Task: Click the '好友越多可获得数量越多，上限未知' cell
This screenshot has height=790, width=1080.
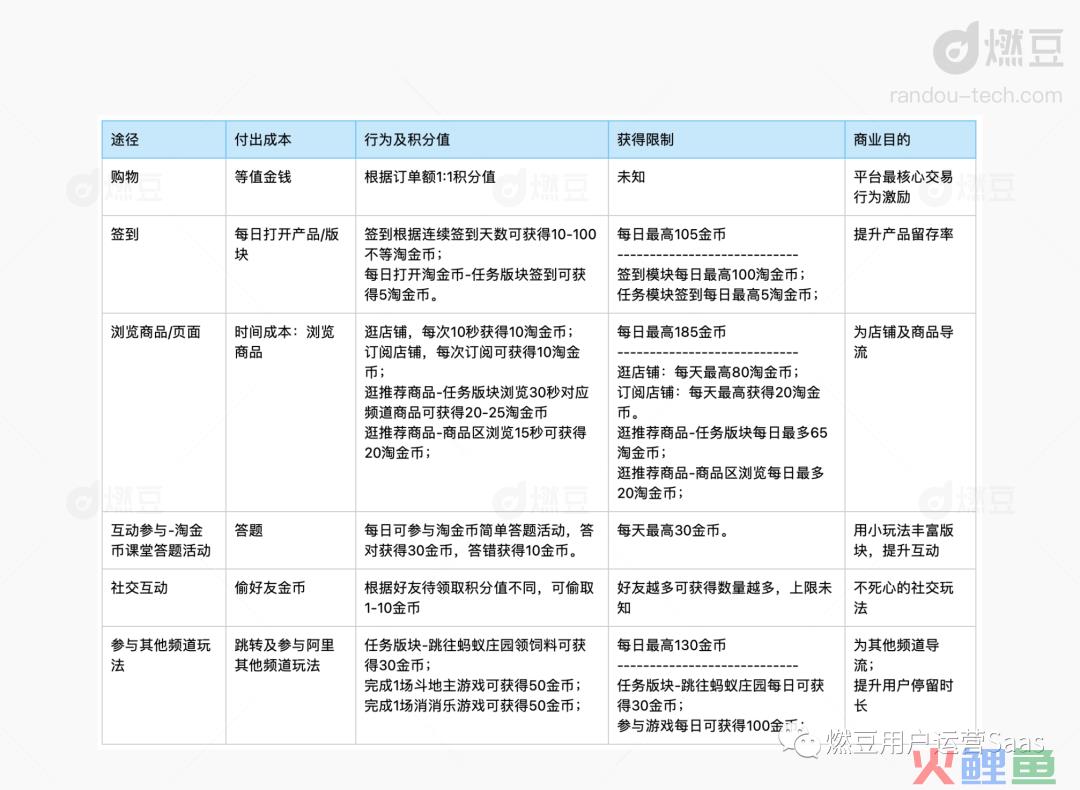Action: (727, 598)
